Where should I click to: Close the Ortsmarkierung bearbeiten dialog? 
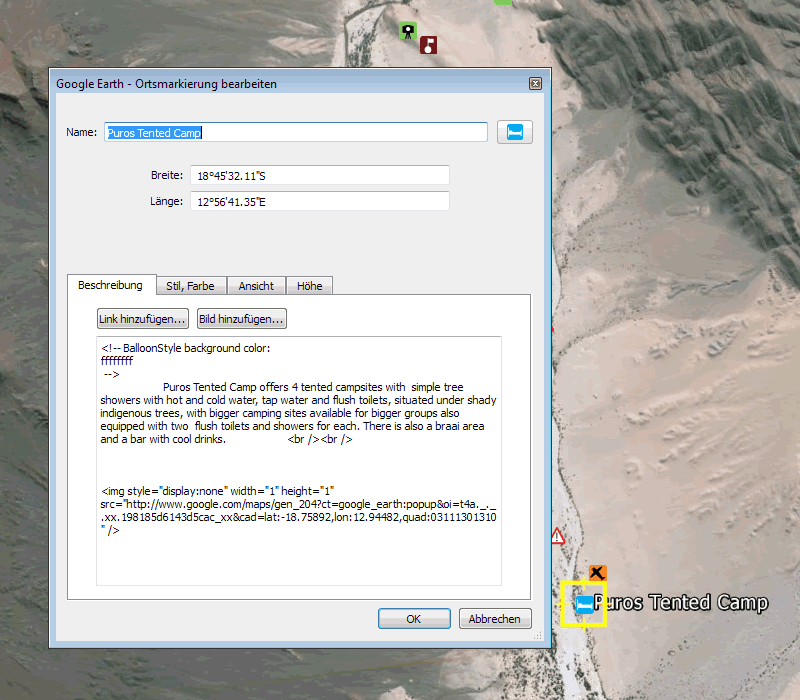point(535,84)
